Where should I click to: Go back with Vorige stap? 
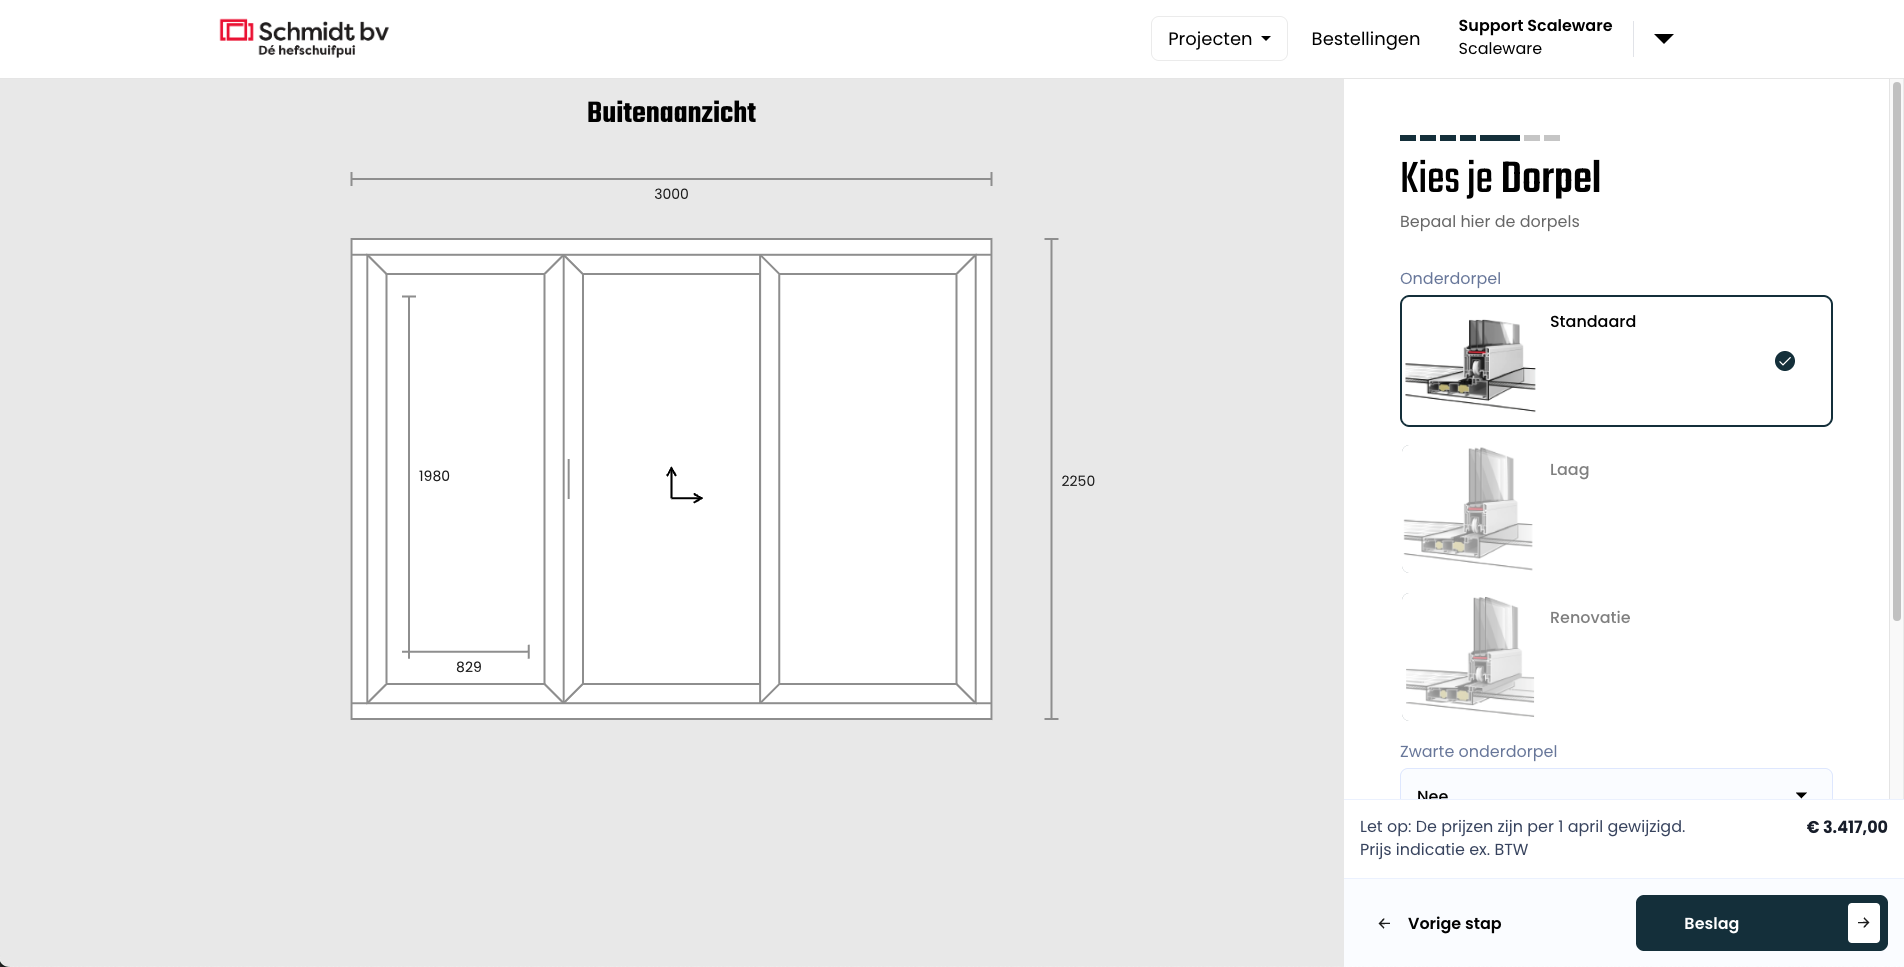pyautogui.click(x=1453, y=924)
